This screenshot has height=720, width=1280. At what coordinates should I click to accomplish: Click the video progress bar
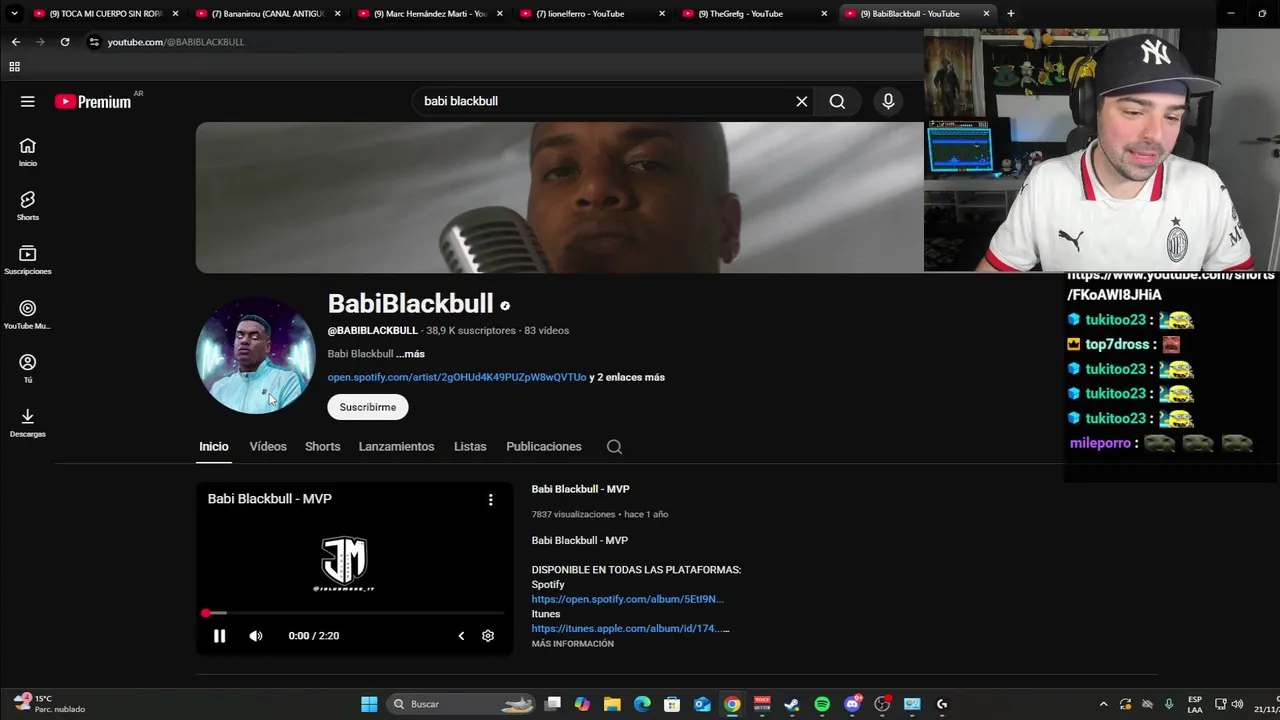tap(354, 613)
